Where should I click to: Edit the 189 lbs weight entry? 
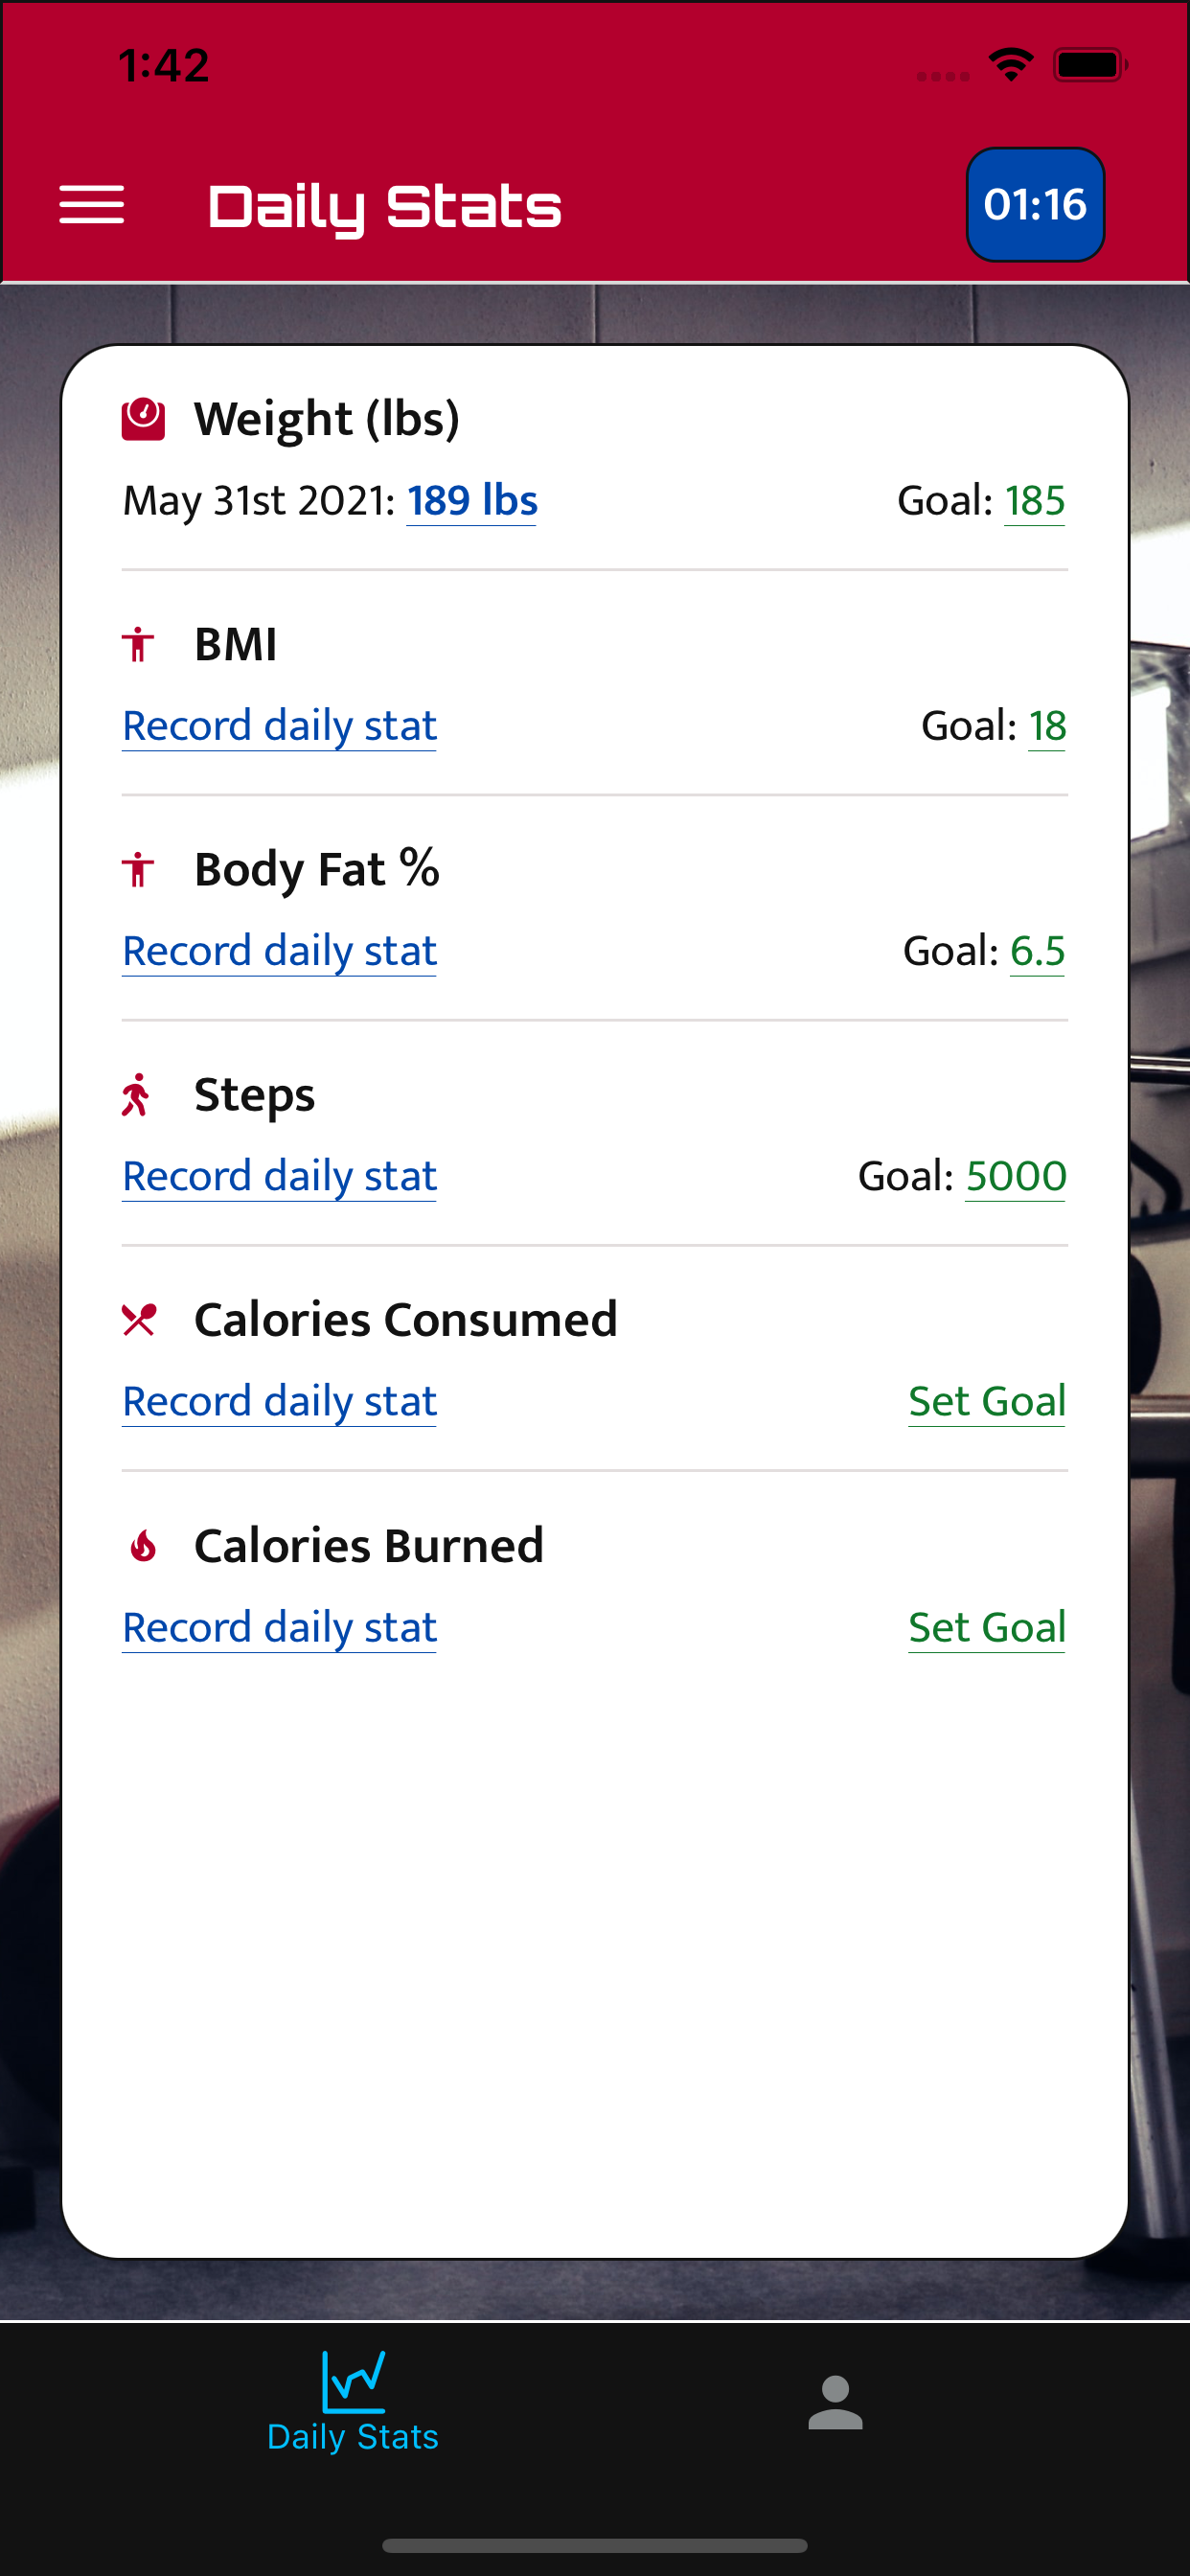point(472,500)
